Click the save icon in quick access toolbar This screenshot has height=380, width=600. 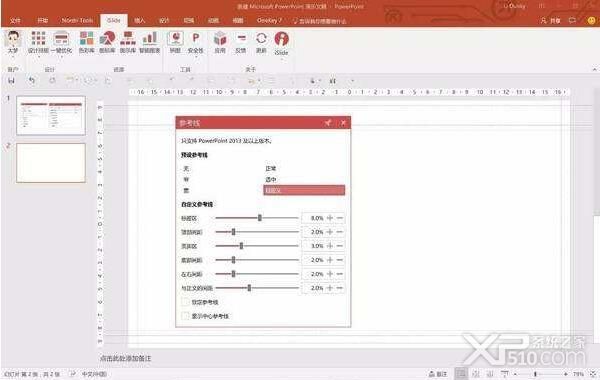[11, 81]
